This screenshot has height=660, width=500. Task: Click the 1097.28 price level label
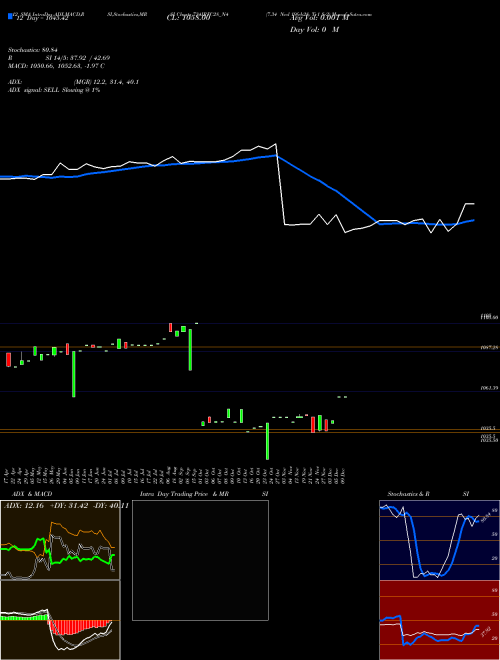(x=490, y=348)
